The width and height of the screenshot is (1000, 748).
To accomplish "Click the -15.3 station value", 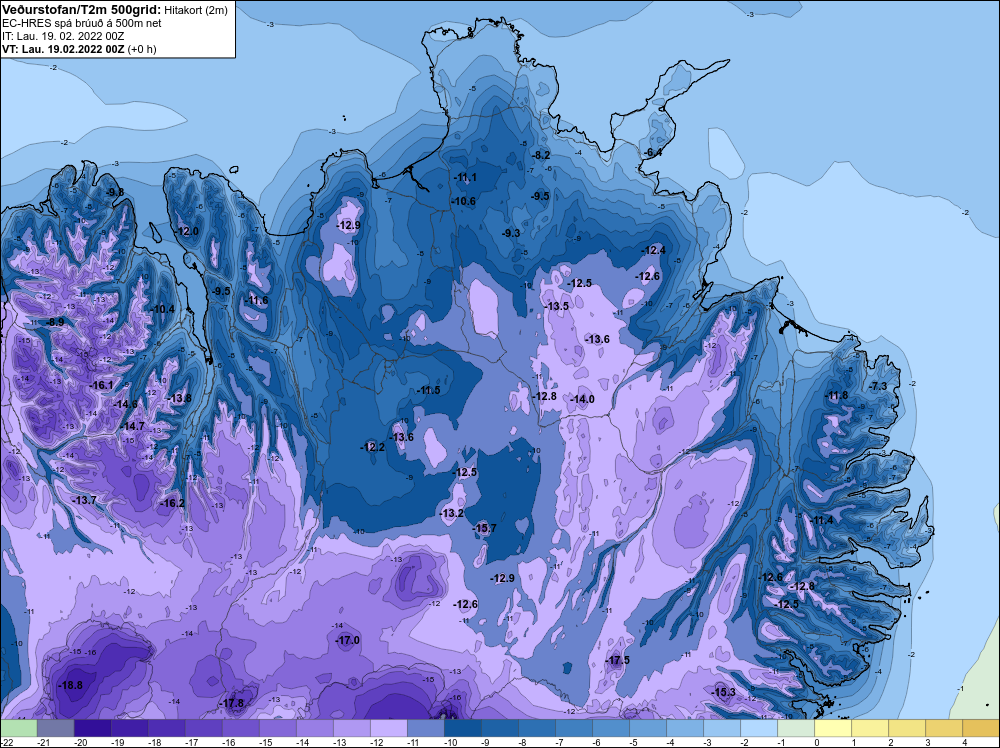I will (x=724, y=692).
